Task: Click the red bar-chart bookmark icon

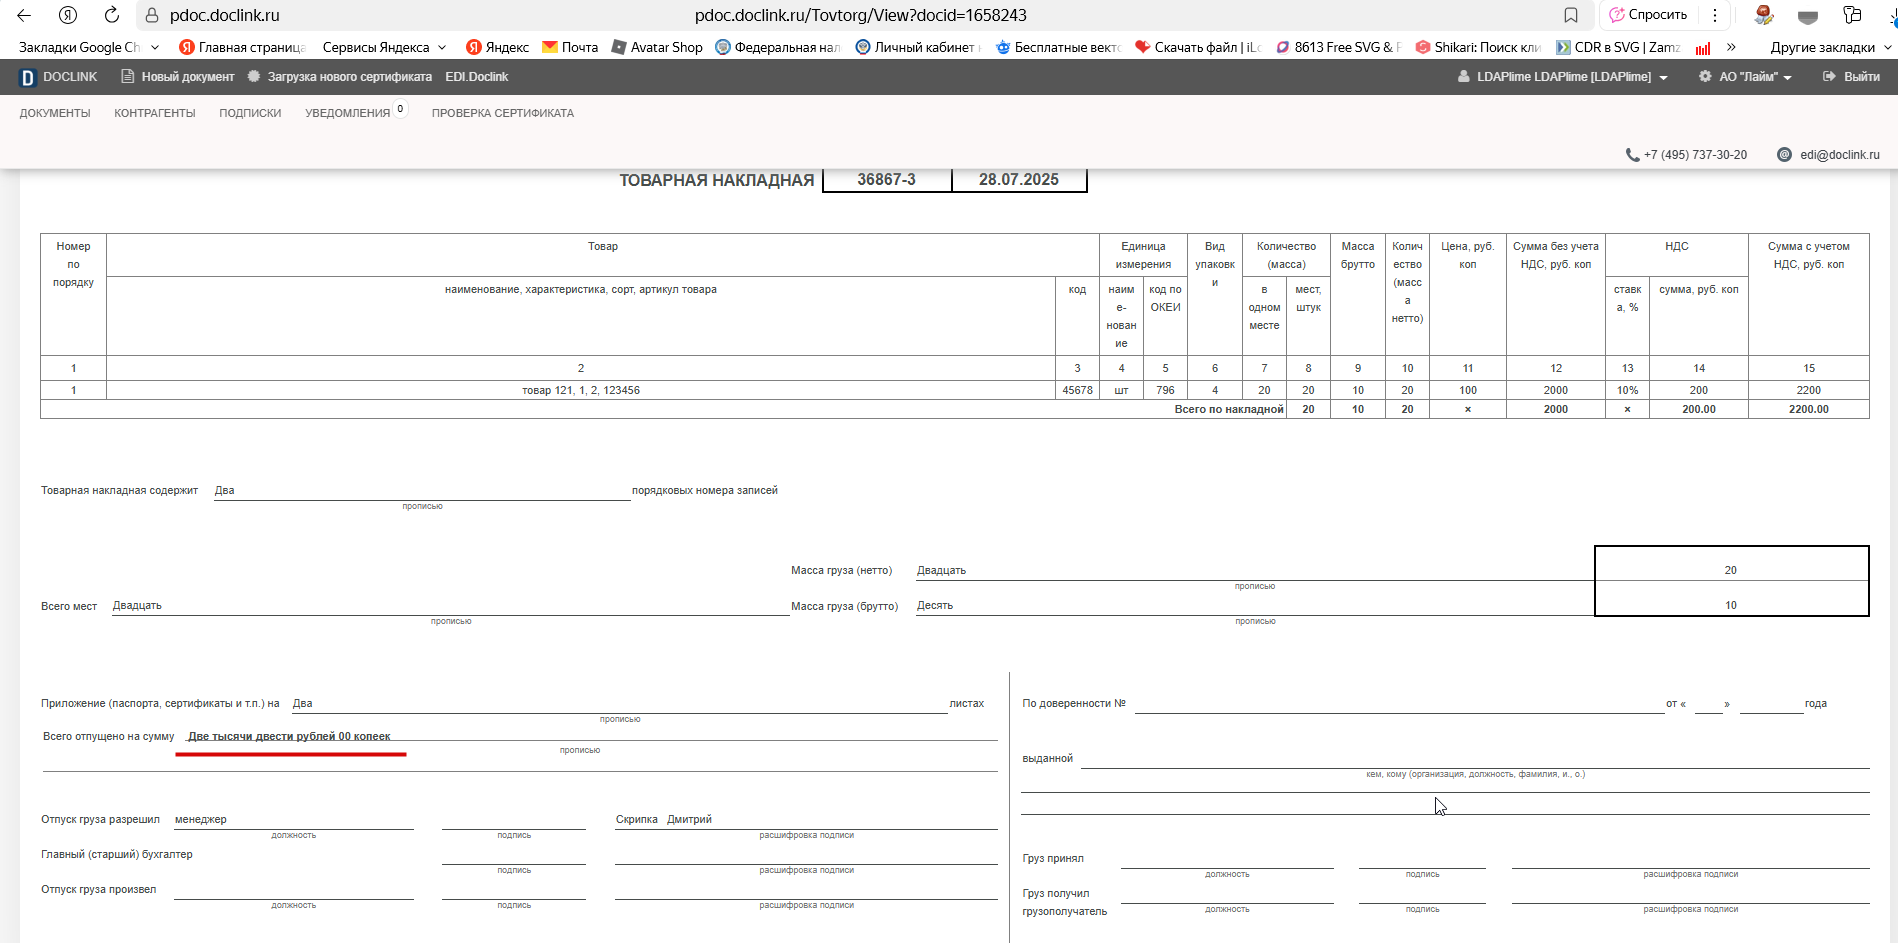Action: tap(1703, 47)
